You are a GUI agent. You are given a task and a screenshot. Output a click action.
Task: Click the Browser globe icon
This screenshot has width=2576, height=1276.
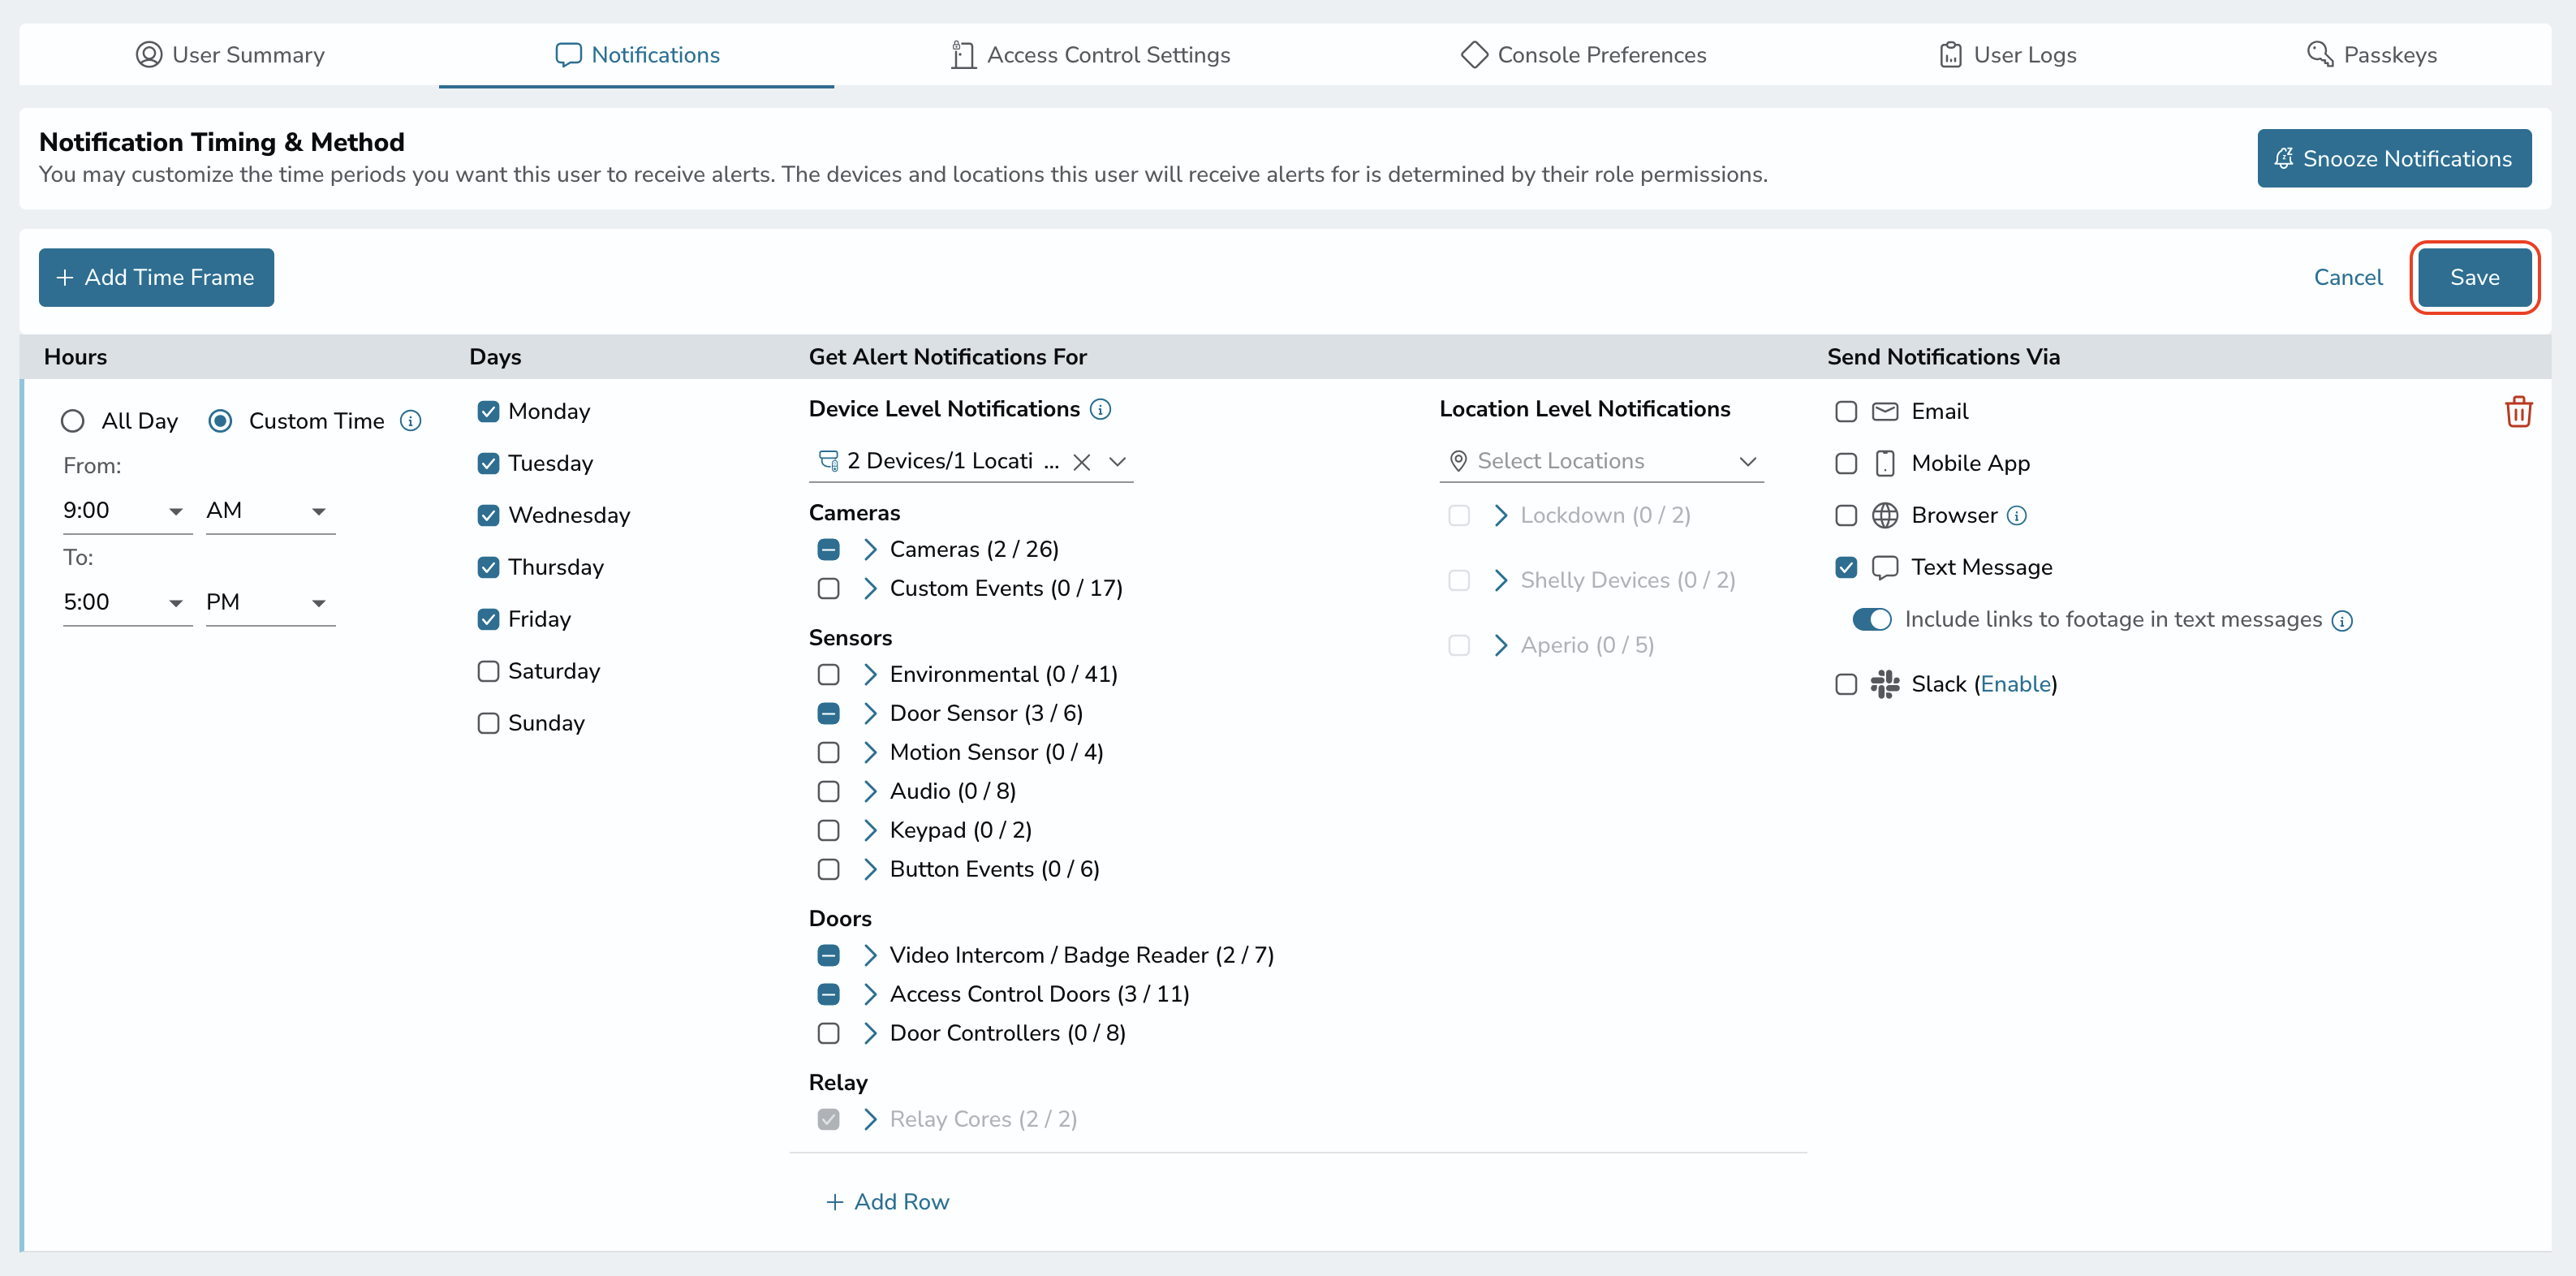pyautogui.click(x=1884, y=515)
